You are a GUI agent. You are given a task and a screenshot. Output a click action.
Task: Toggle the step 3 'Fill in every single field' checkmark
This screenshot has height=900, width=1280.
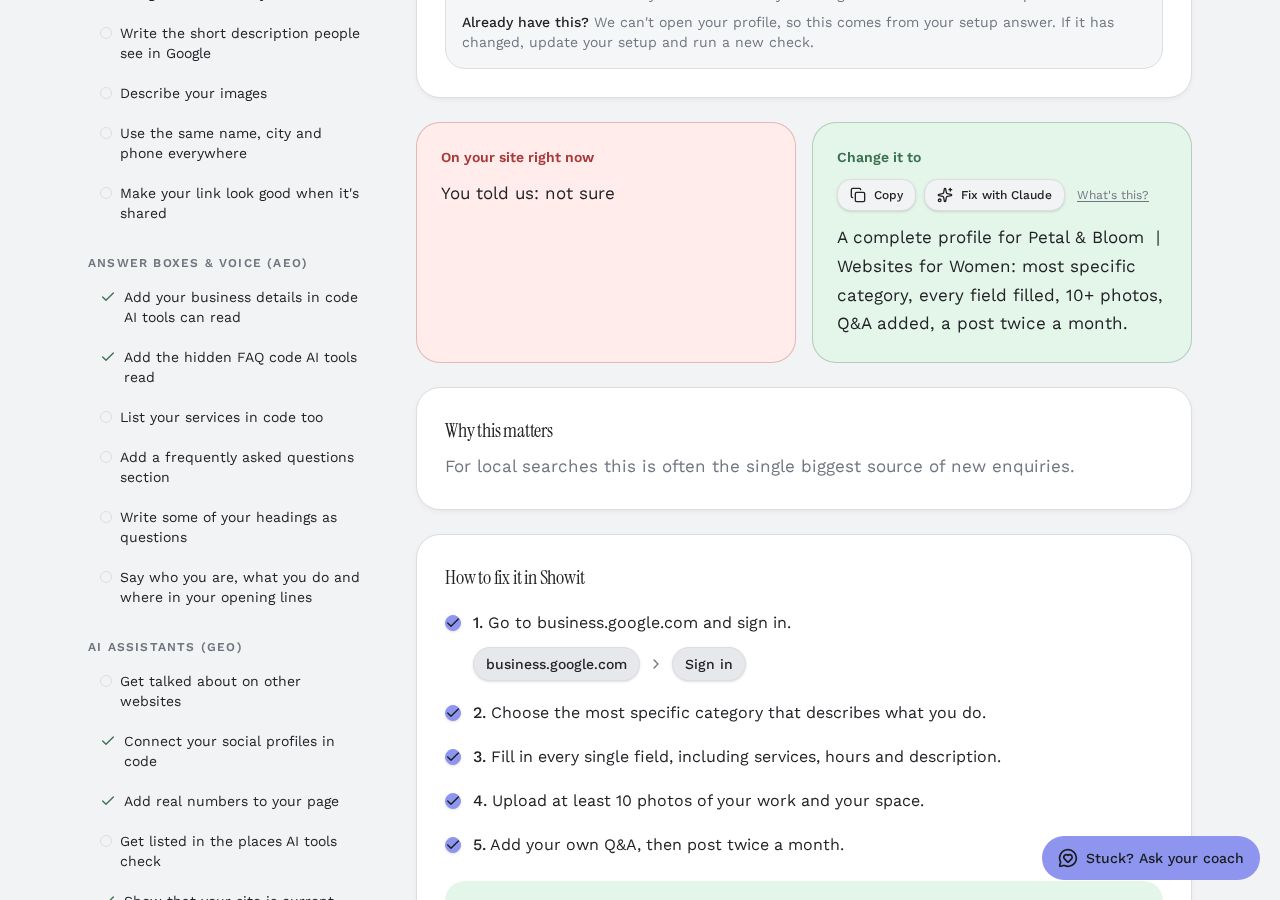pos(453,757)
